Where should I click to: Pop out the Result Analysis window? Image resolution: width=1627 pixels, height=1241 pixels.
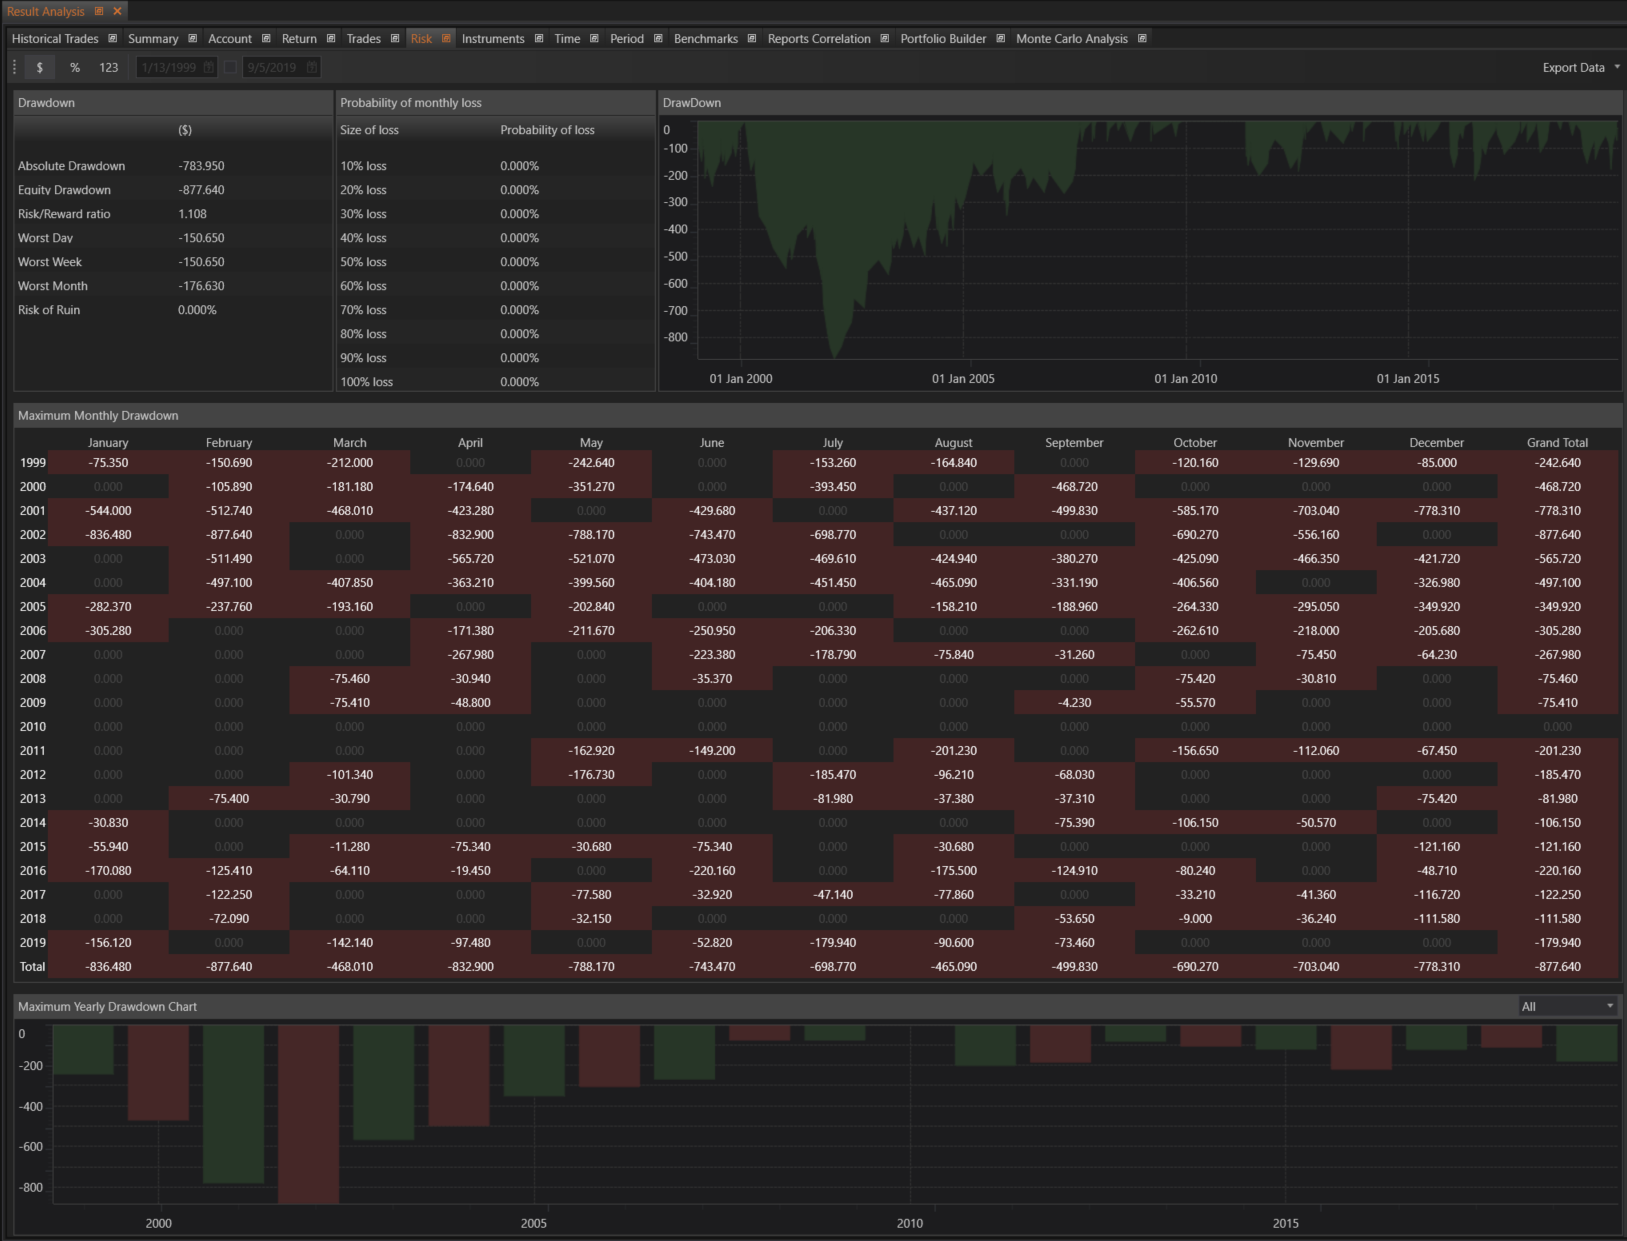point(99,11)
